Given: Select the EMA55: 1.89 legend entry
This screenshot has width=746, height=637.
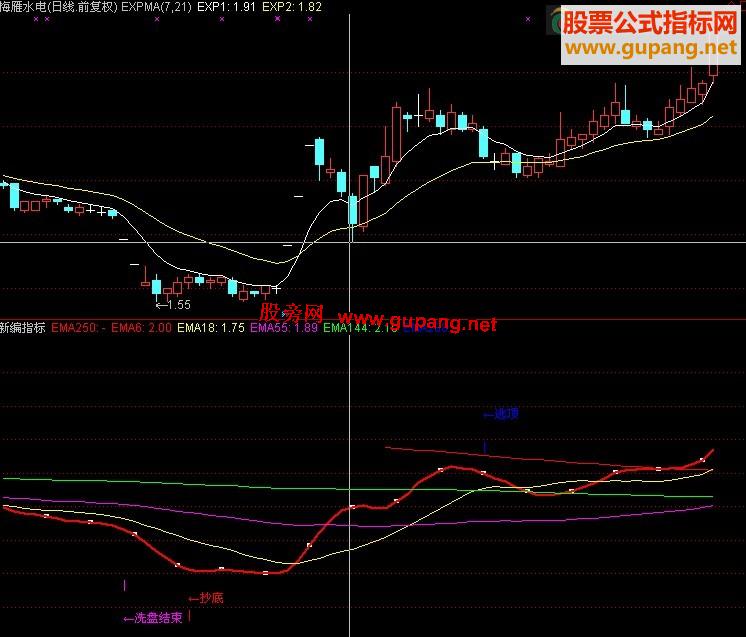Looking at the screenshot, I should point(284,327).
